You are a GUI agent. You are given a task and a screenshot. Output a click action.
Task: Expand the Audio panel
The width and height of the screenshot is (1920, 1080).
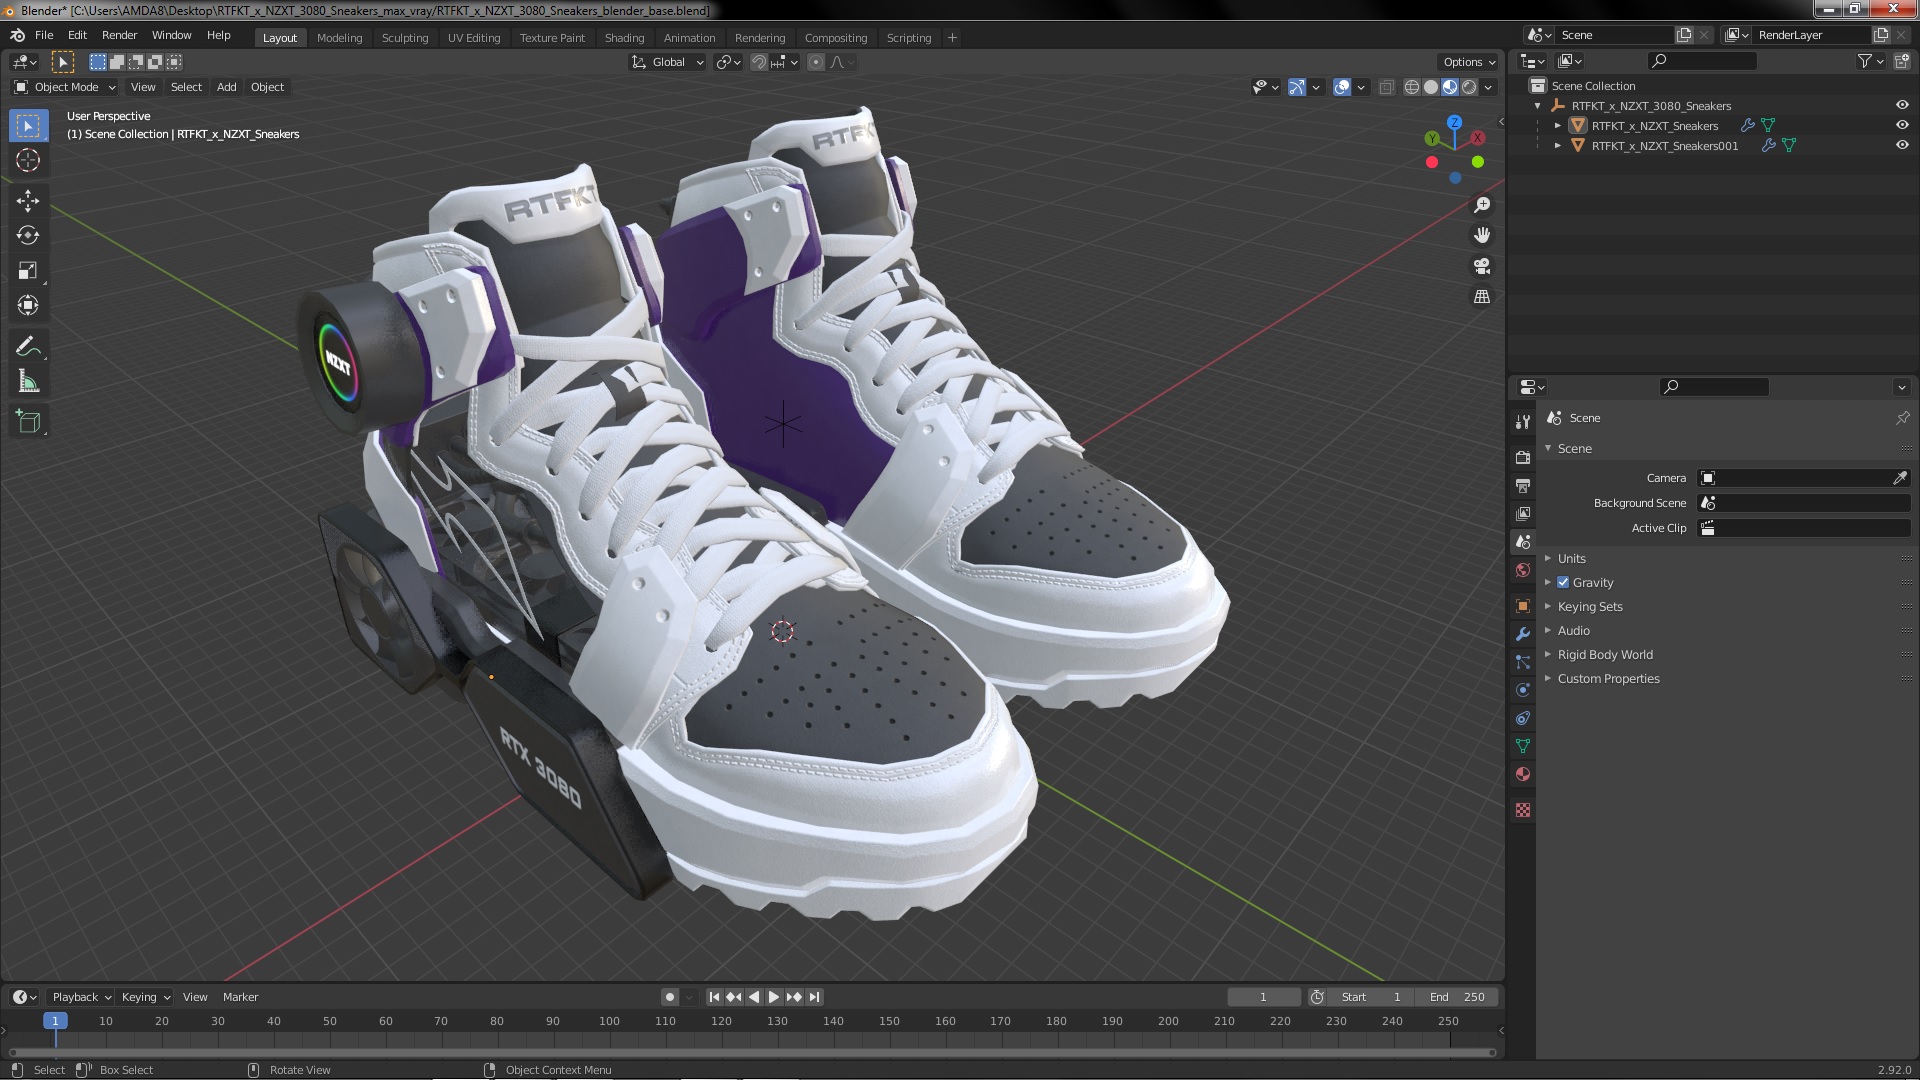click(x=1573, y=630)
